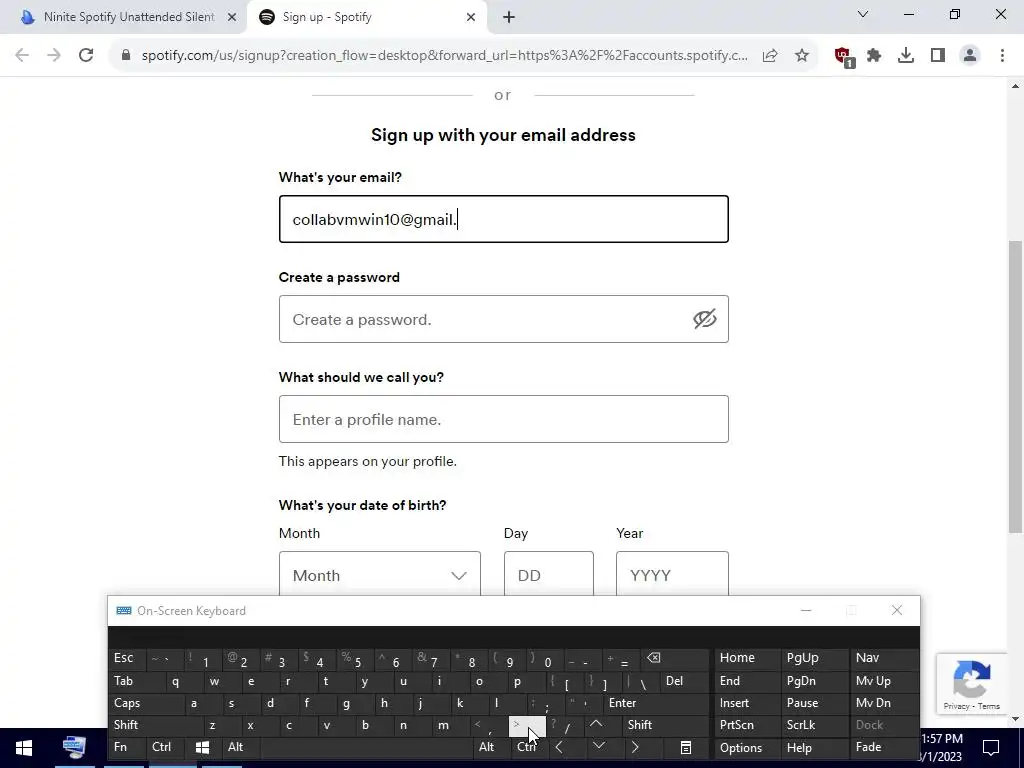Click the Enter key on On-Screen Keyboard

click(656, 703)
